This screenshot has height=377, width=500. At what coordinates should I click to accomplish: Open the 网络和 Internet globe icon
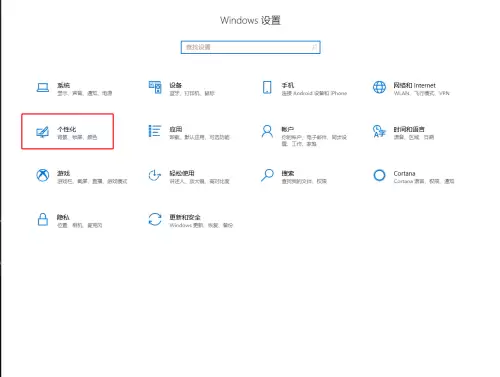pyautogui.click(x=379, y=87)
